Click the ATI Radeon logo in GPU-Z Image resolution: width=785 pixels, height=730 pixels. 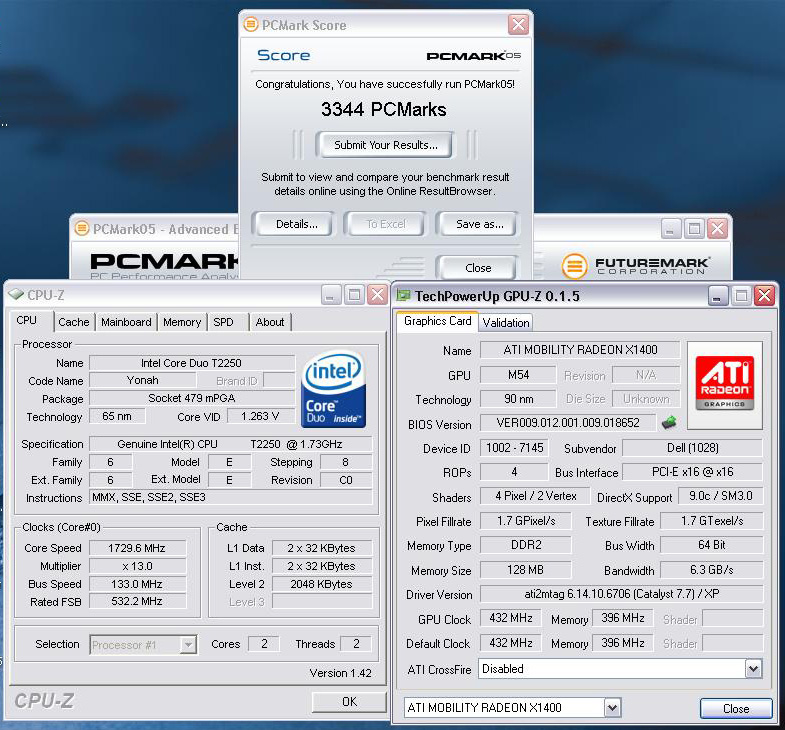724,384
